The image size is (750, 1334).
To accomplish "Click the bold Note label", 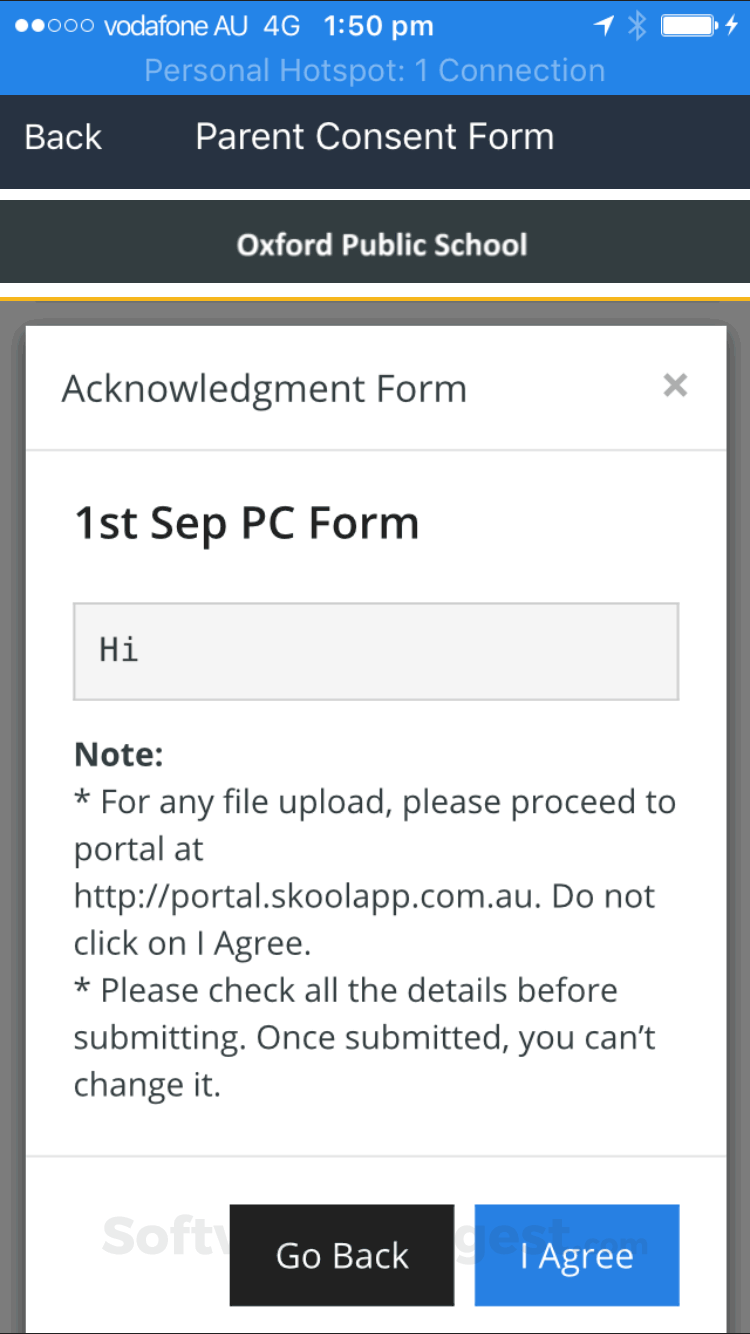I will click(118, 755).
